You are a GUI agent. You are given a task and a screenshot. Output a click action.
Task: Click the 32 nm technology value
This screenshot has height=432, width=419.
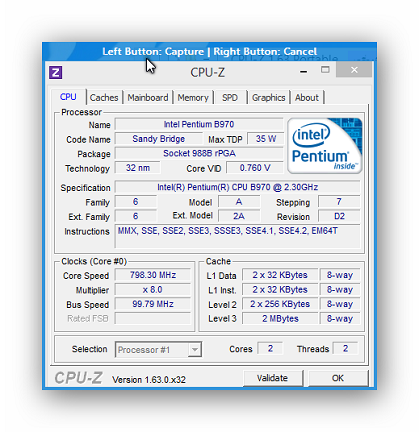(138, 168)
